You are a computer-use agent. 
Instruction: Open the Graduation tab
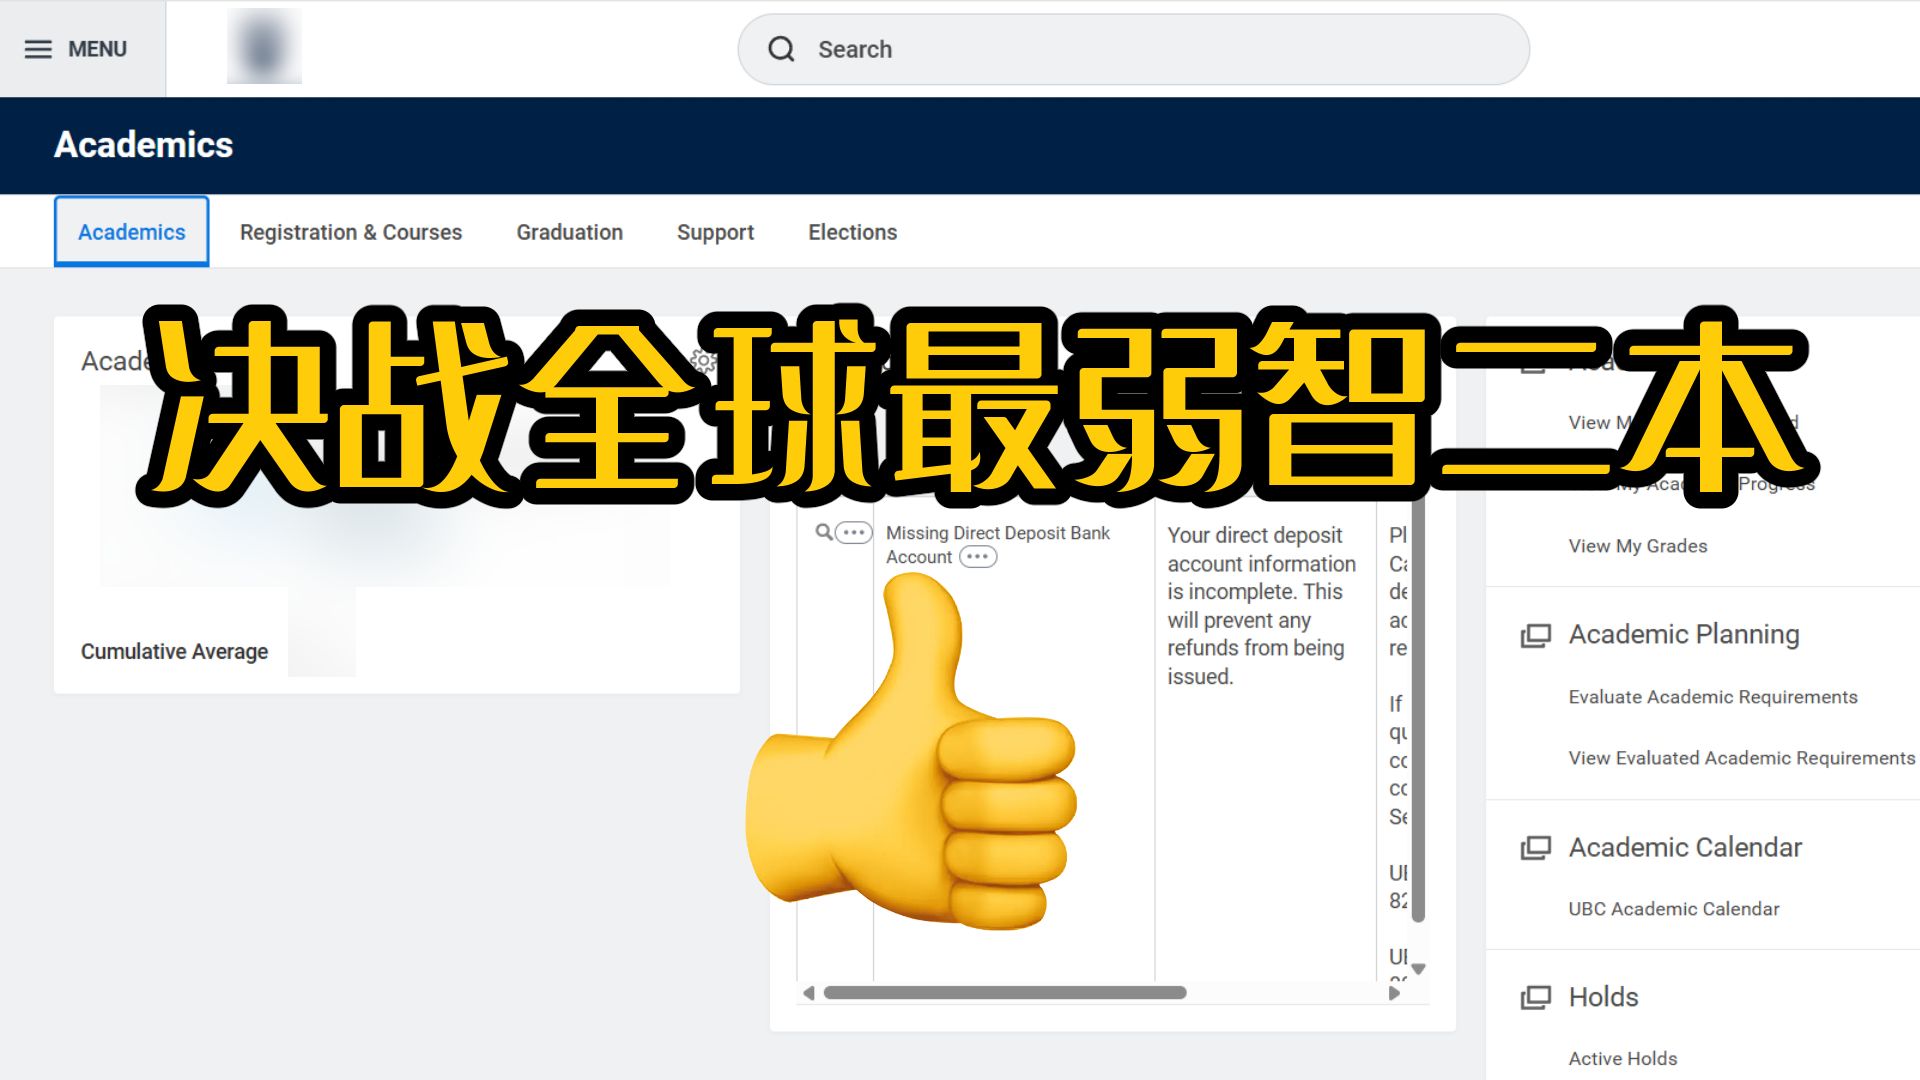(x=569, y=232)
